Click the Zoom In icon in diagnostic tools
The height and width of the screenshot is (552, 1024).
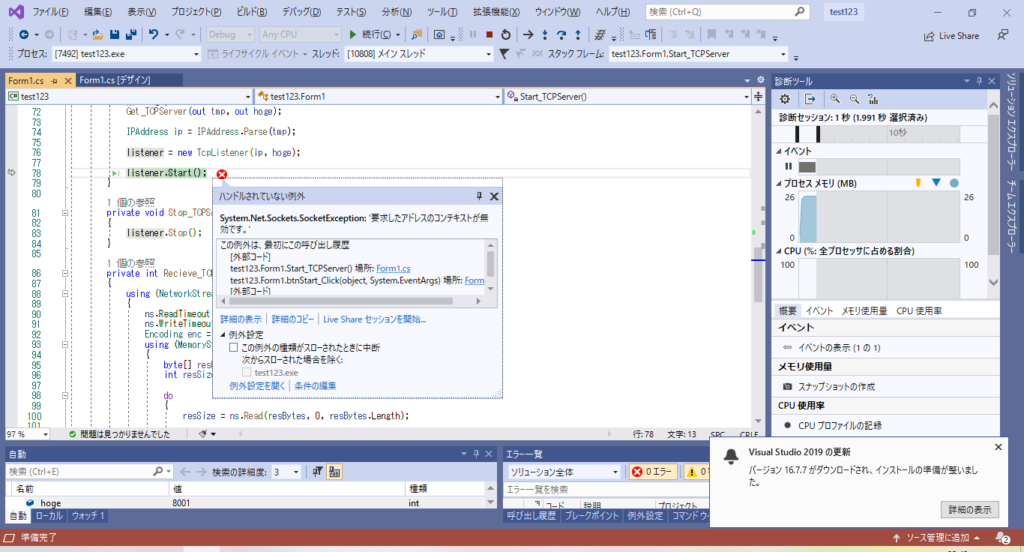point(835,99)
